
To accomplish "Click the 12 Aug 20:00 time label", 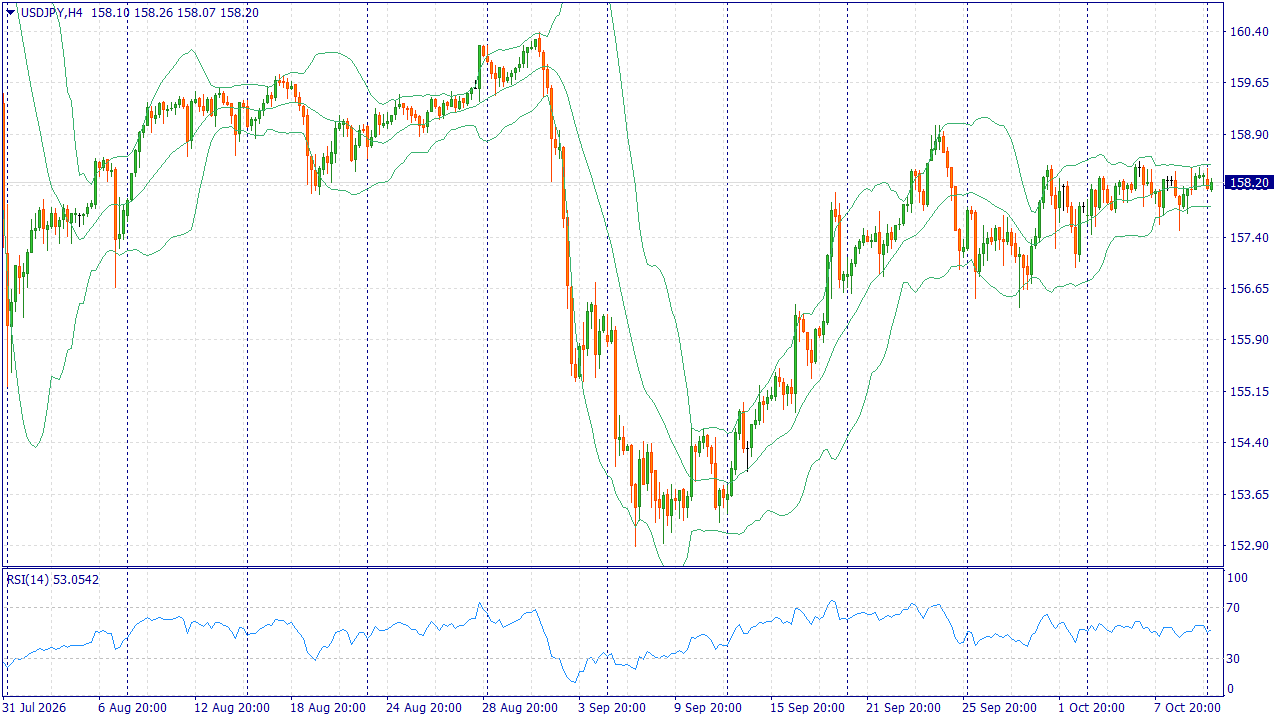I will pos(232,708).
